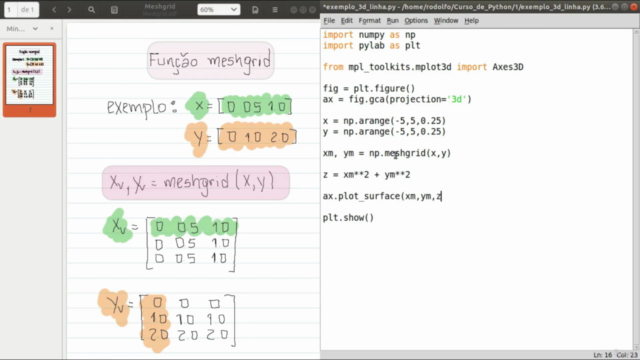640x360 pixels.
Task: Go to next page in PDF viewer
Action: coord(69,10)
